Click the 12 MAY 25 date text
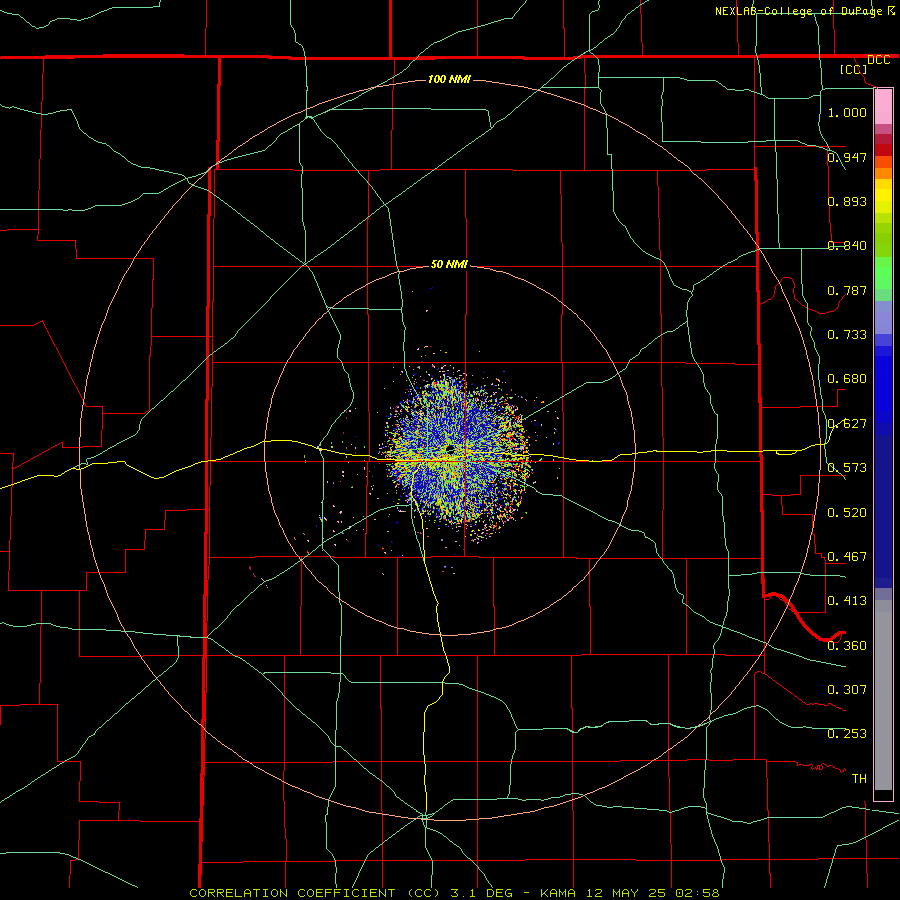900x900 pixels. pyautogui.click(x=624, y=893)
